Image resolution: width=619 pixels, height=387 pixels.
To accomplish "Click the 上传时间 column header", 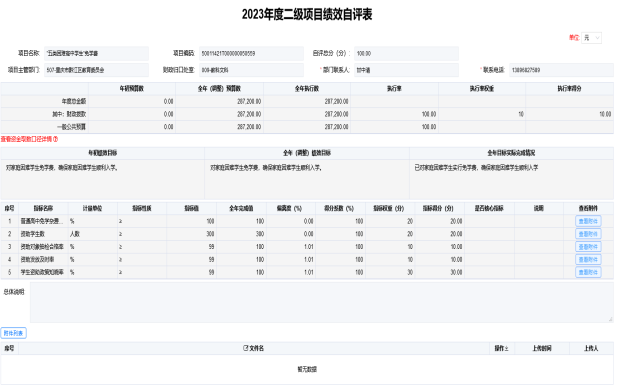I will tap(542, 348).
